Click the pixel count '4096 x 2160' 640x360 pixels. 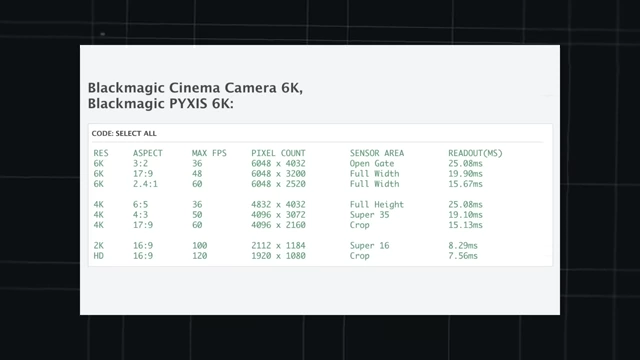(278, 225)
